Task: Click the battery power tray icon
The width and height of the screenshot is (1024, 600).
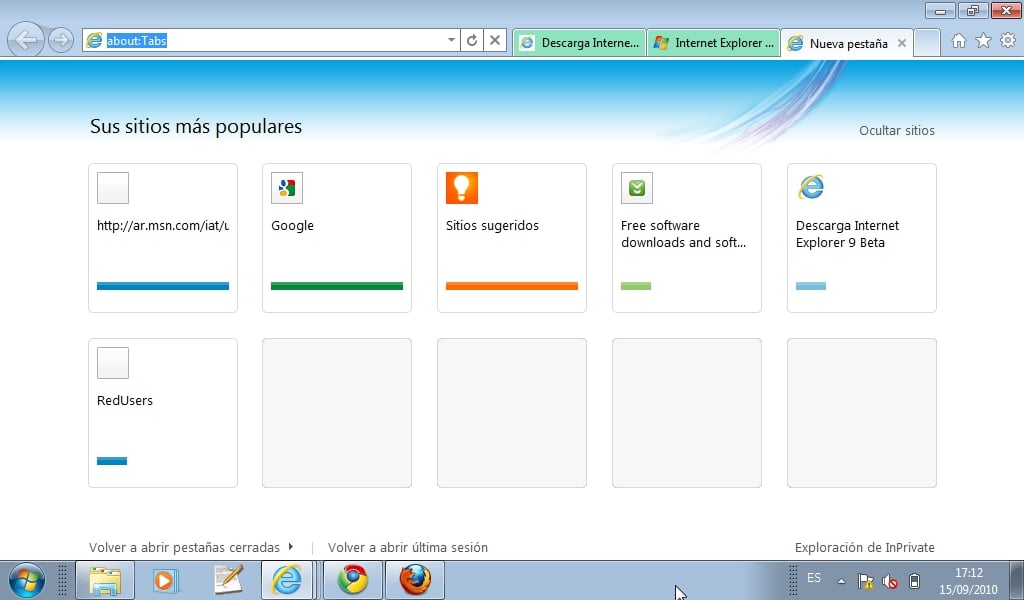Action: coord(914,580)
